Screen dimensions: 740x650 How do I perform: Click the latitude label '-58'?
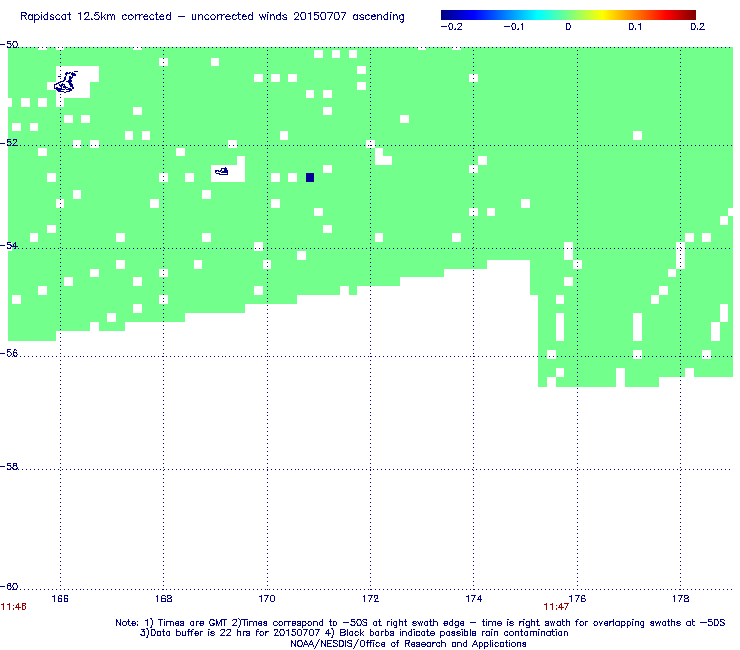click(x=9, y=466)
